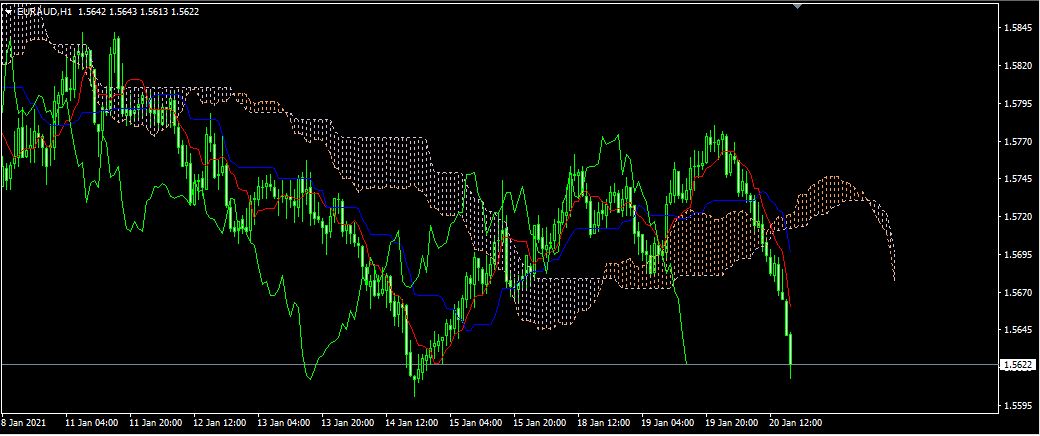The width and height of the screenshot is (1040, 436).
Task: Click the 1.5795 price scale label
Action: (x=1016, y=104)
